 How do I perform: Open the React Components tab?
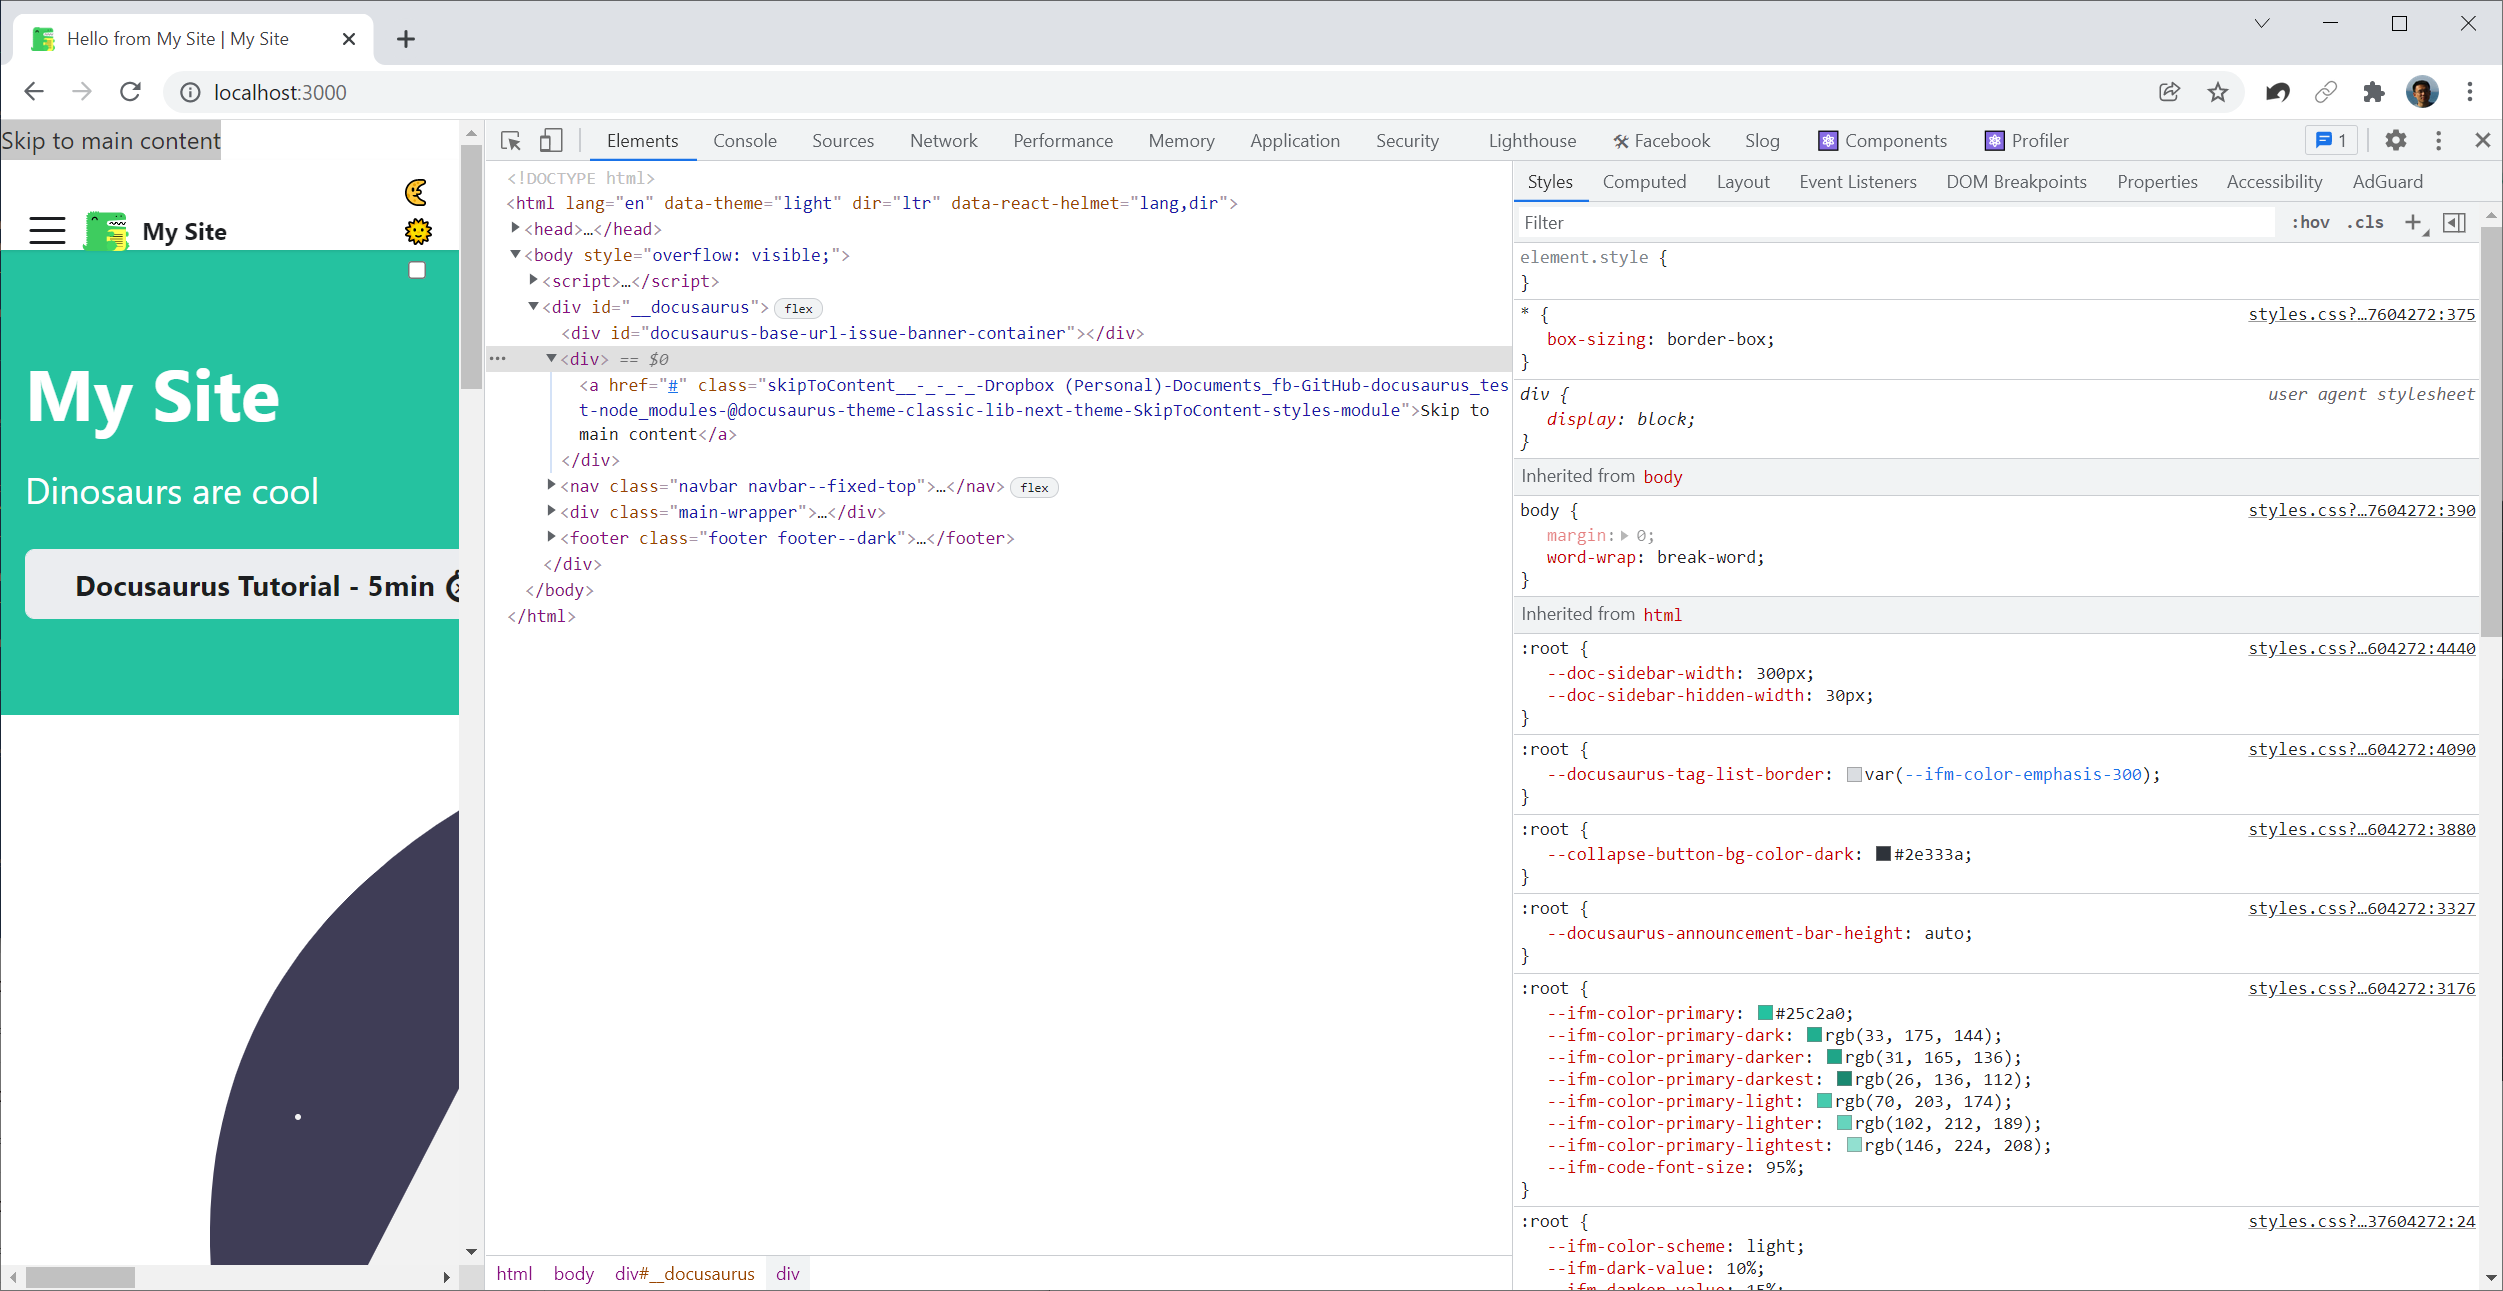(x=1883, y=141)
